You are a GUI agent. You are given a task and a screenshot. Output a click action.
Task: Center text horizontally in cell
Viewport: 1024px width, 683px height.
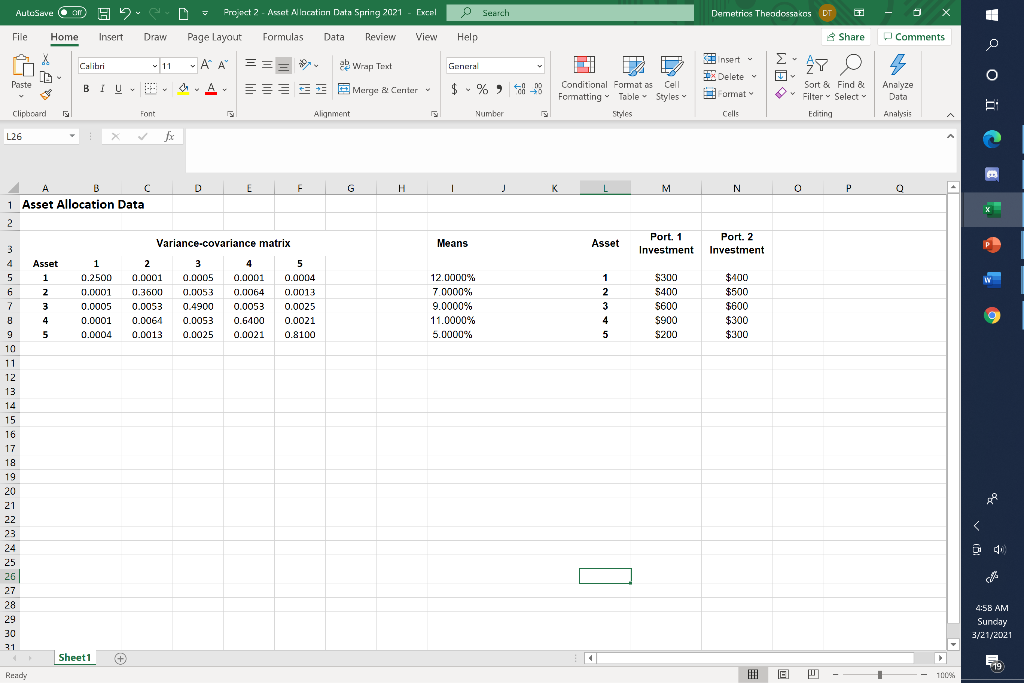[x=267, y=89]
